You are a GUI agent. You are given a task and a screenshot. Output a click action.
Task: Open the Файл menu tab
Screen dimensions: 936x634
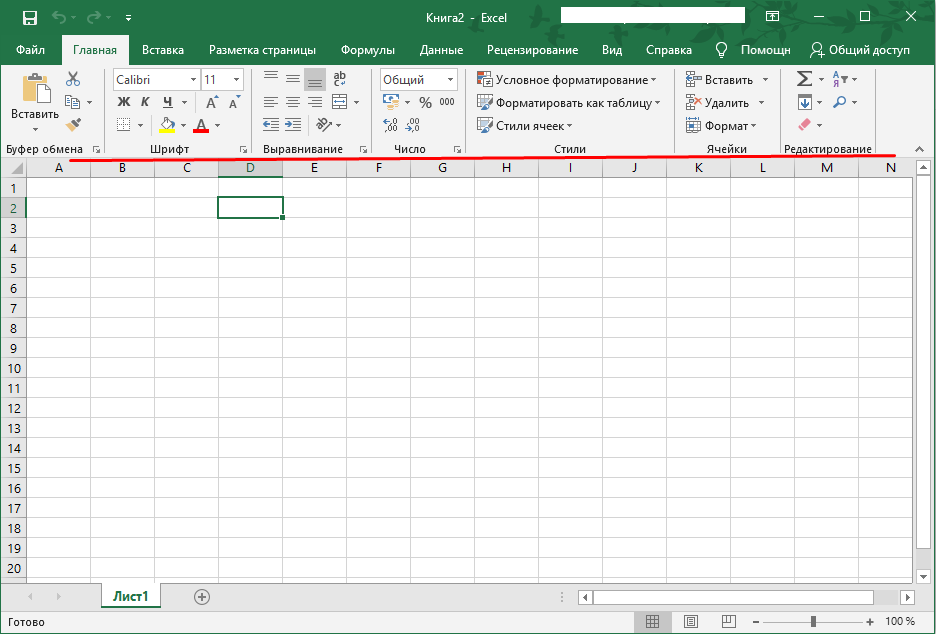[x=30, y=50]
